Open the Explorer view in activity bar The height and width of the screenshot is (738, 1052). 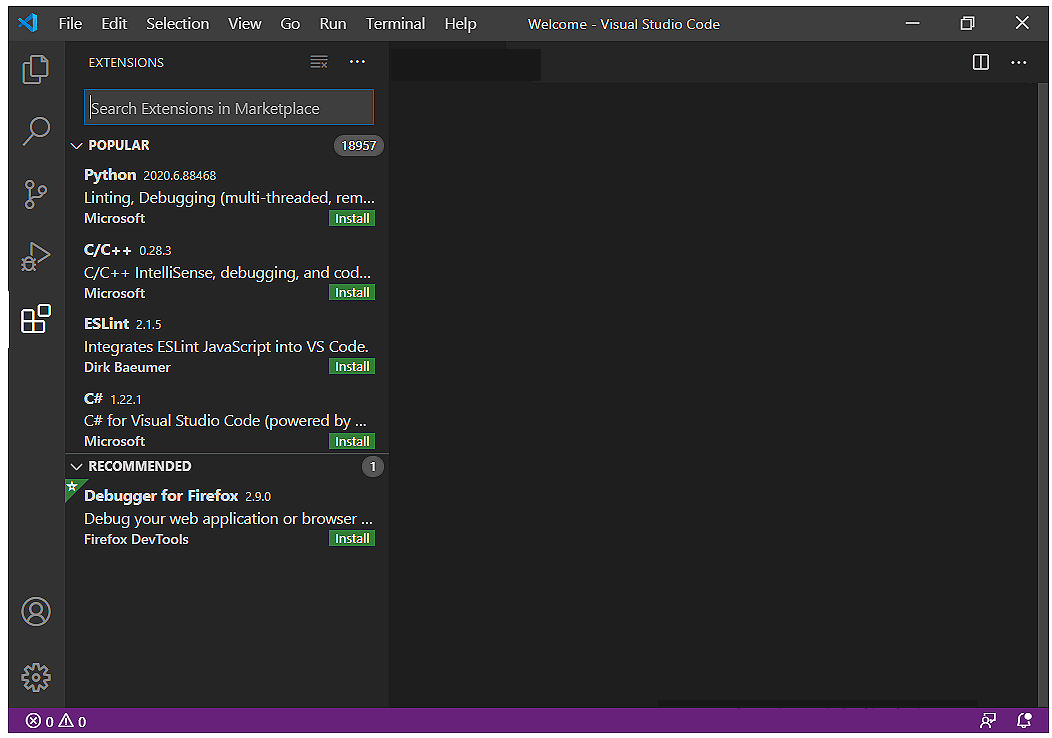36,69
